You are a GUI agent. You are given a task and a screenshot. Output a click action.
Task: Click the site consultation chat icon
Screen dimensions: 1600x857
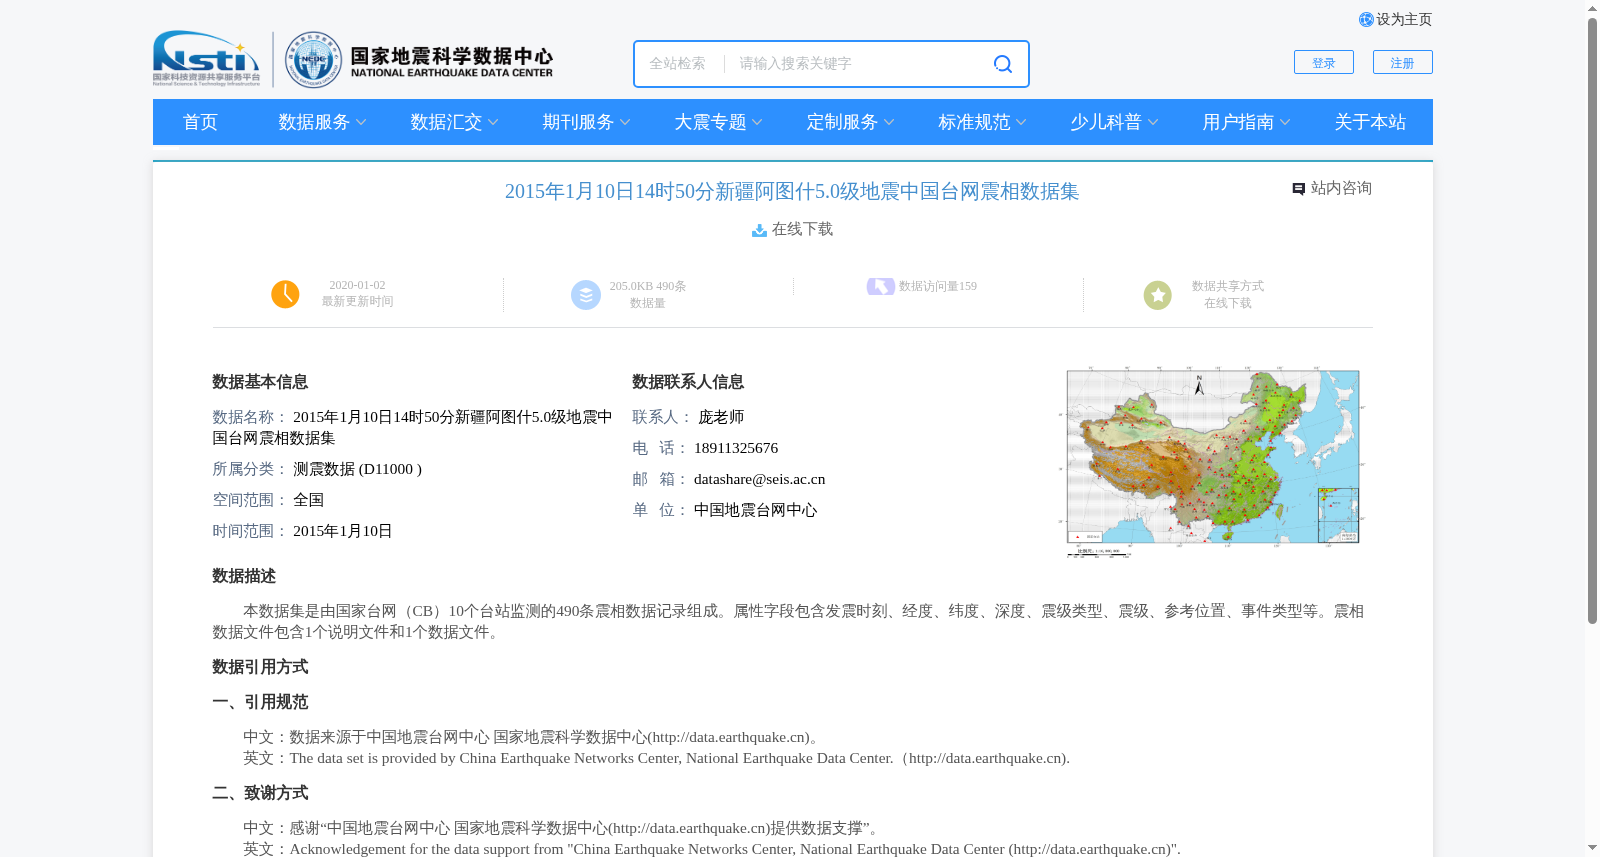[1298, 189]
